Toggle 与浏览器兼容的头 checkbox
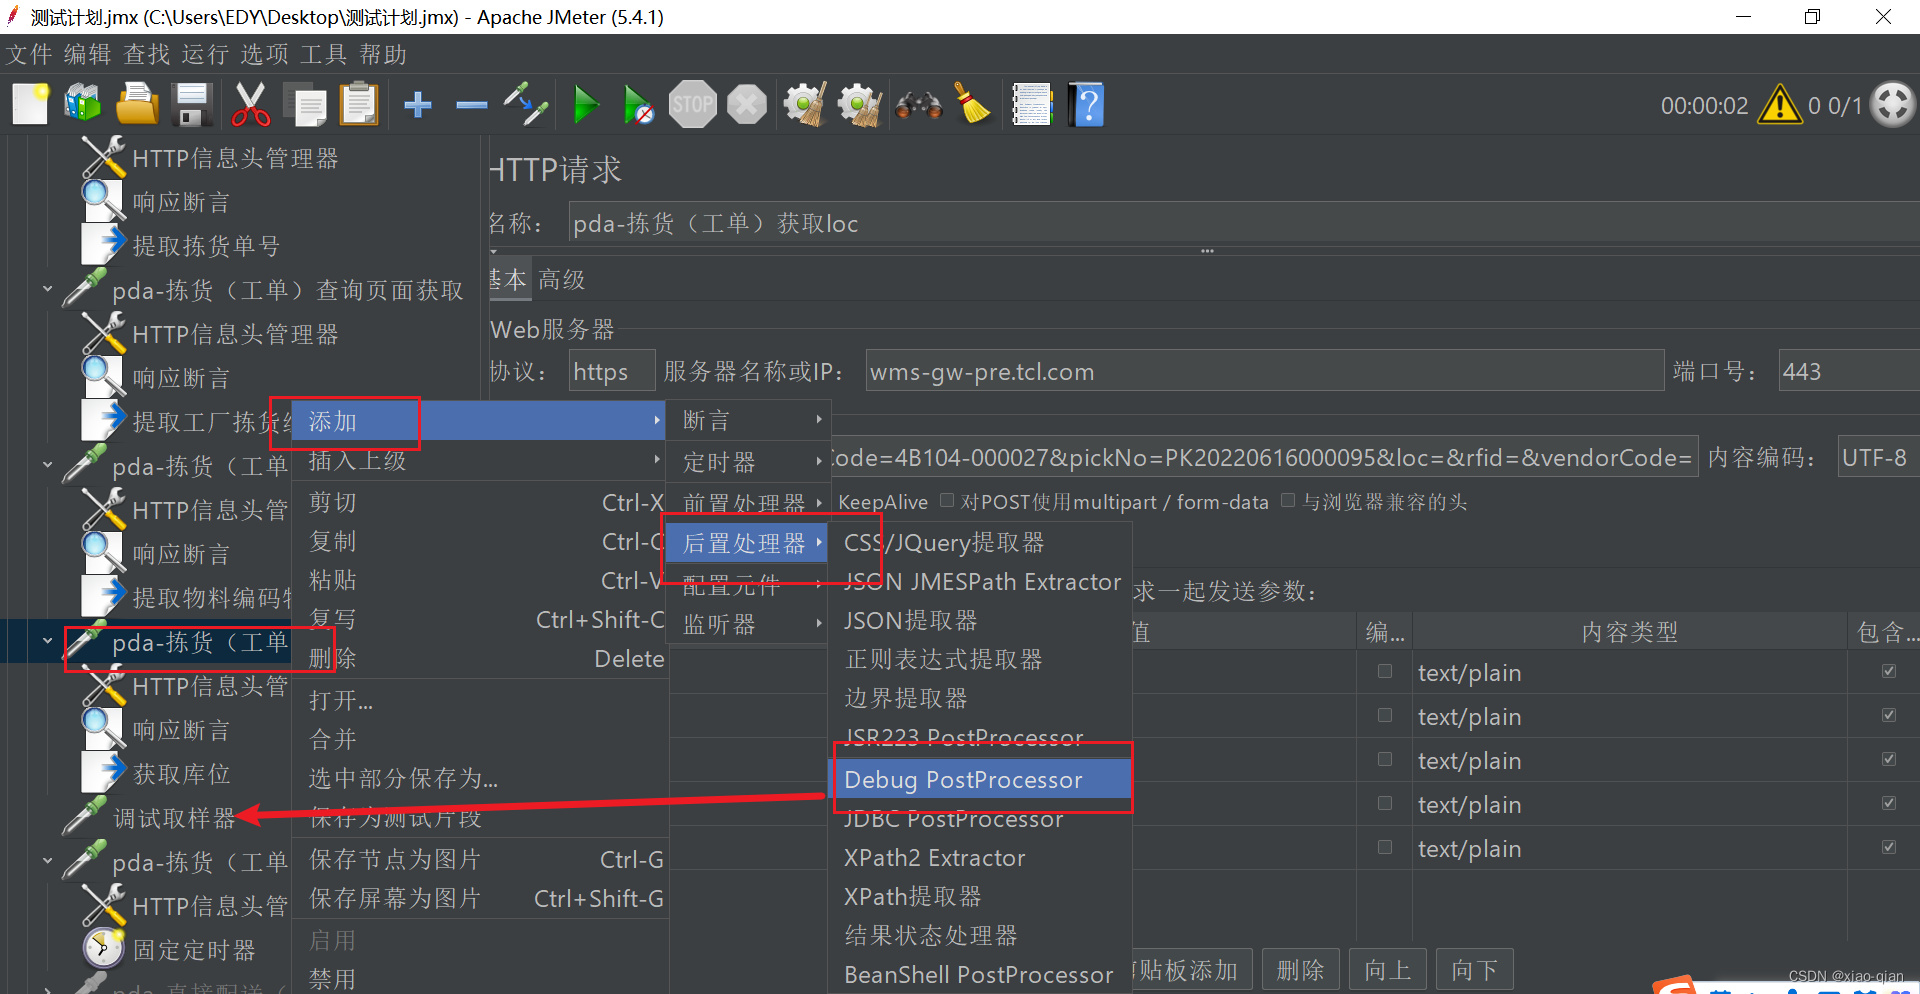Screen dimensions: 1920x994 tap(1288, 500)
